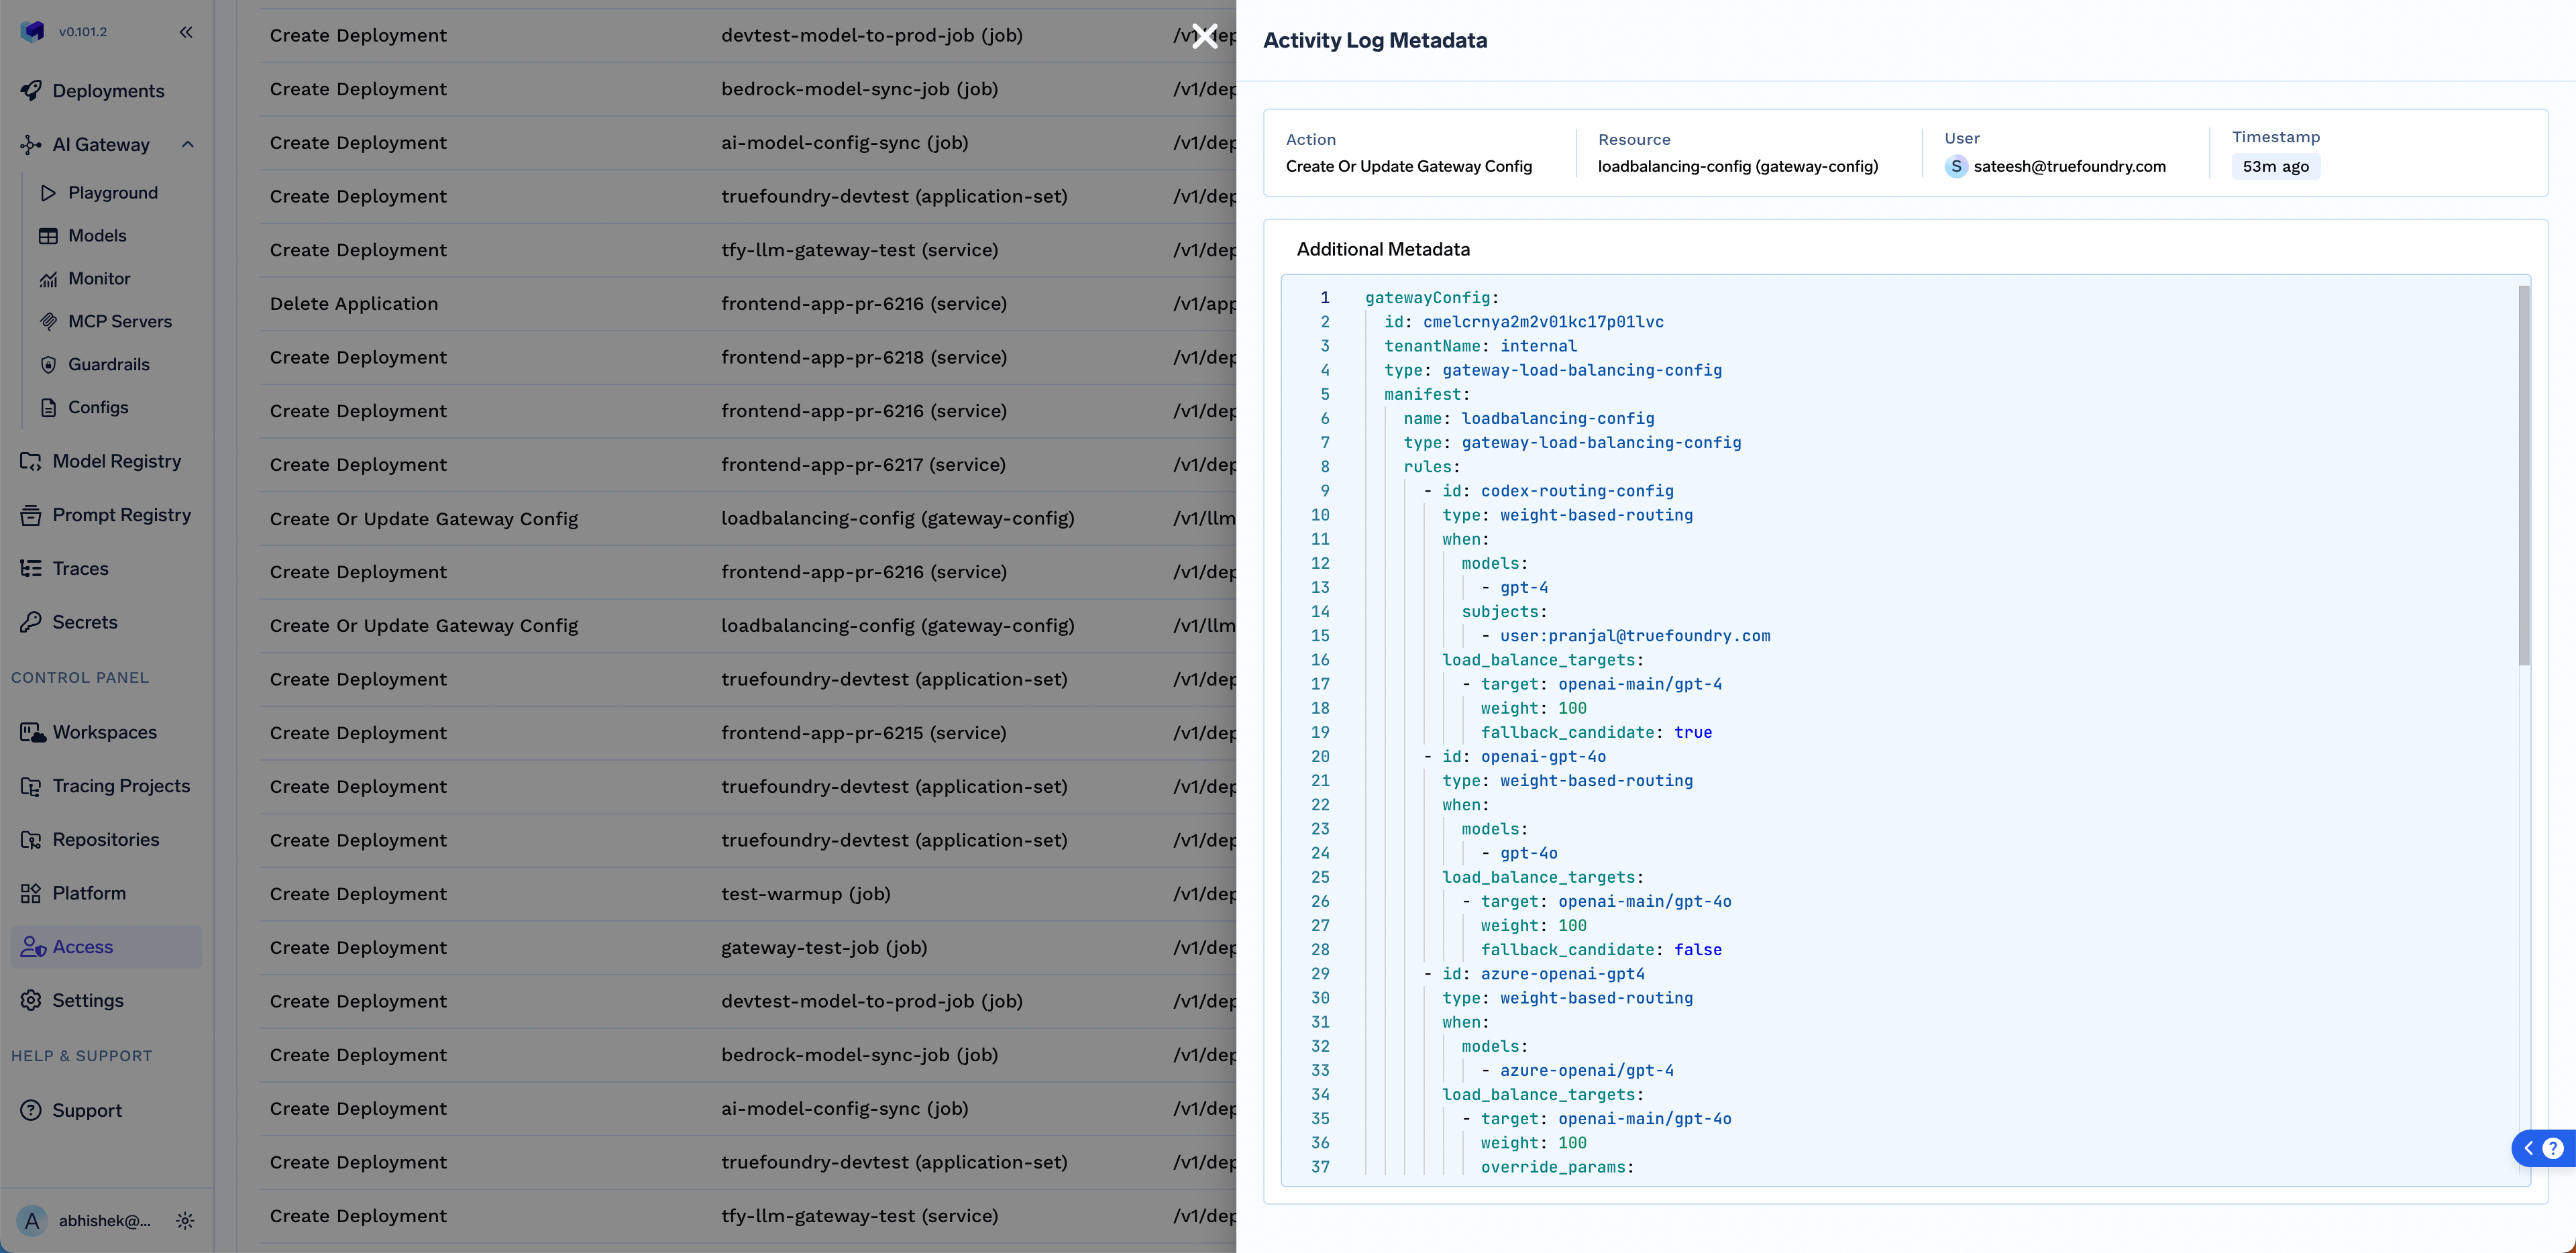2576x1253 pixels.
Task: Collapse the AI Gateway submenu chevron
Action: tap(187, 144)
